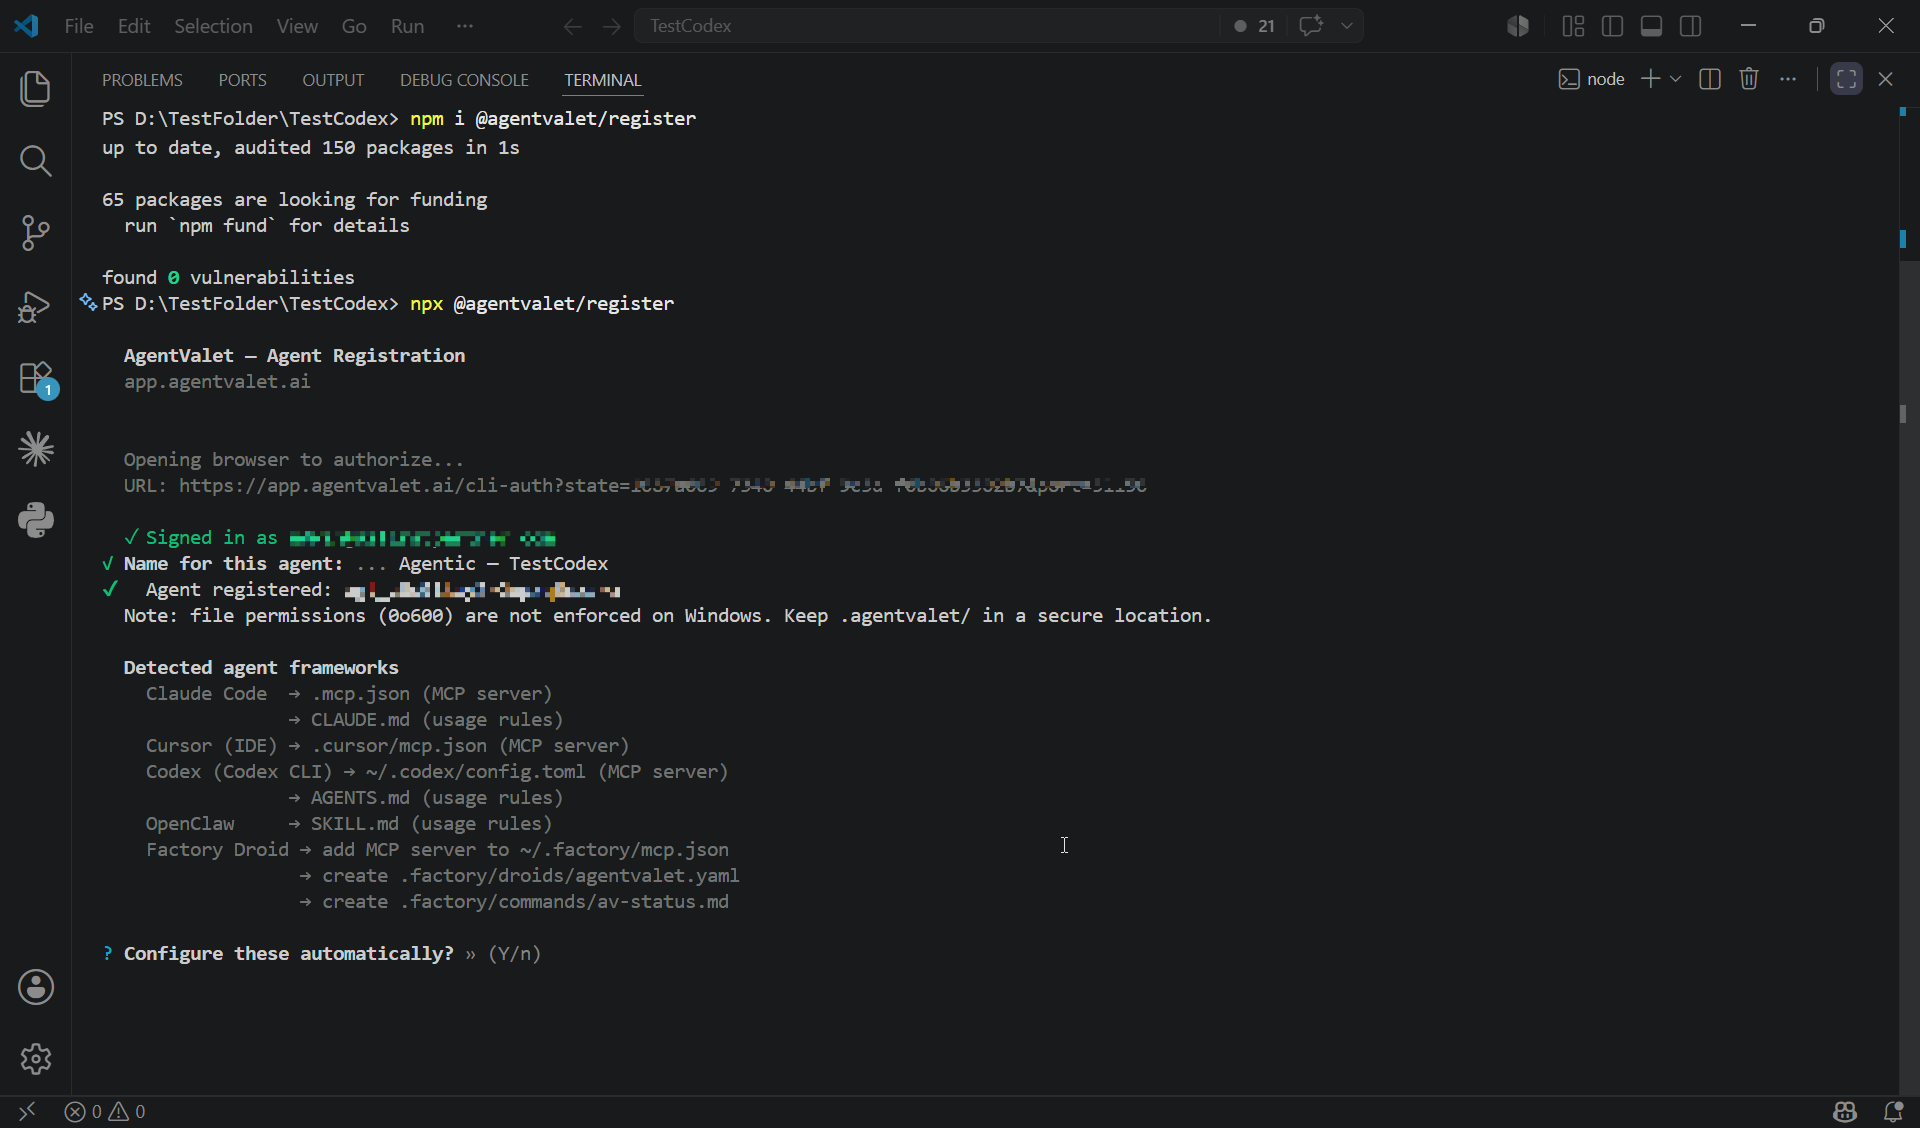Screen dimensions: 1920x1128
Task: Open the Edit menu
Action: [134, 26]
